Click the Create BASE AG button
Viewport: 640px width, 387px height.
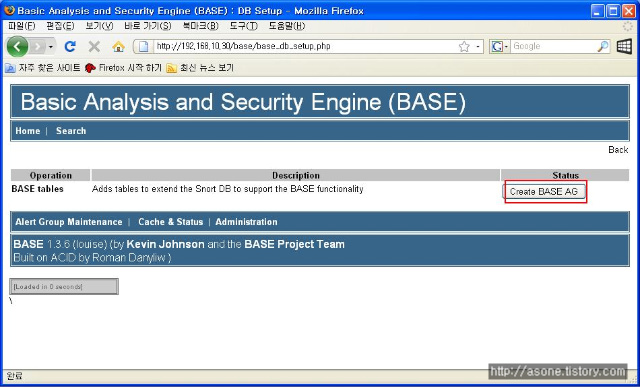point(544,191)
